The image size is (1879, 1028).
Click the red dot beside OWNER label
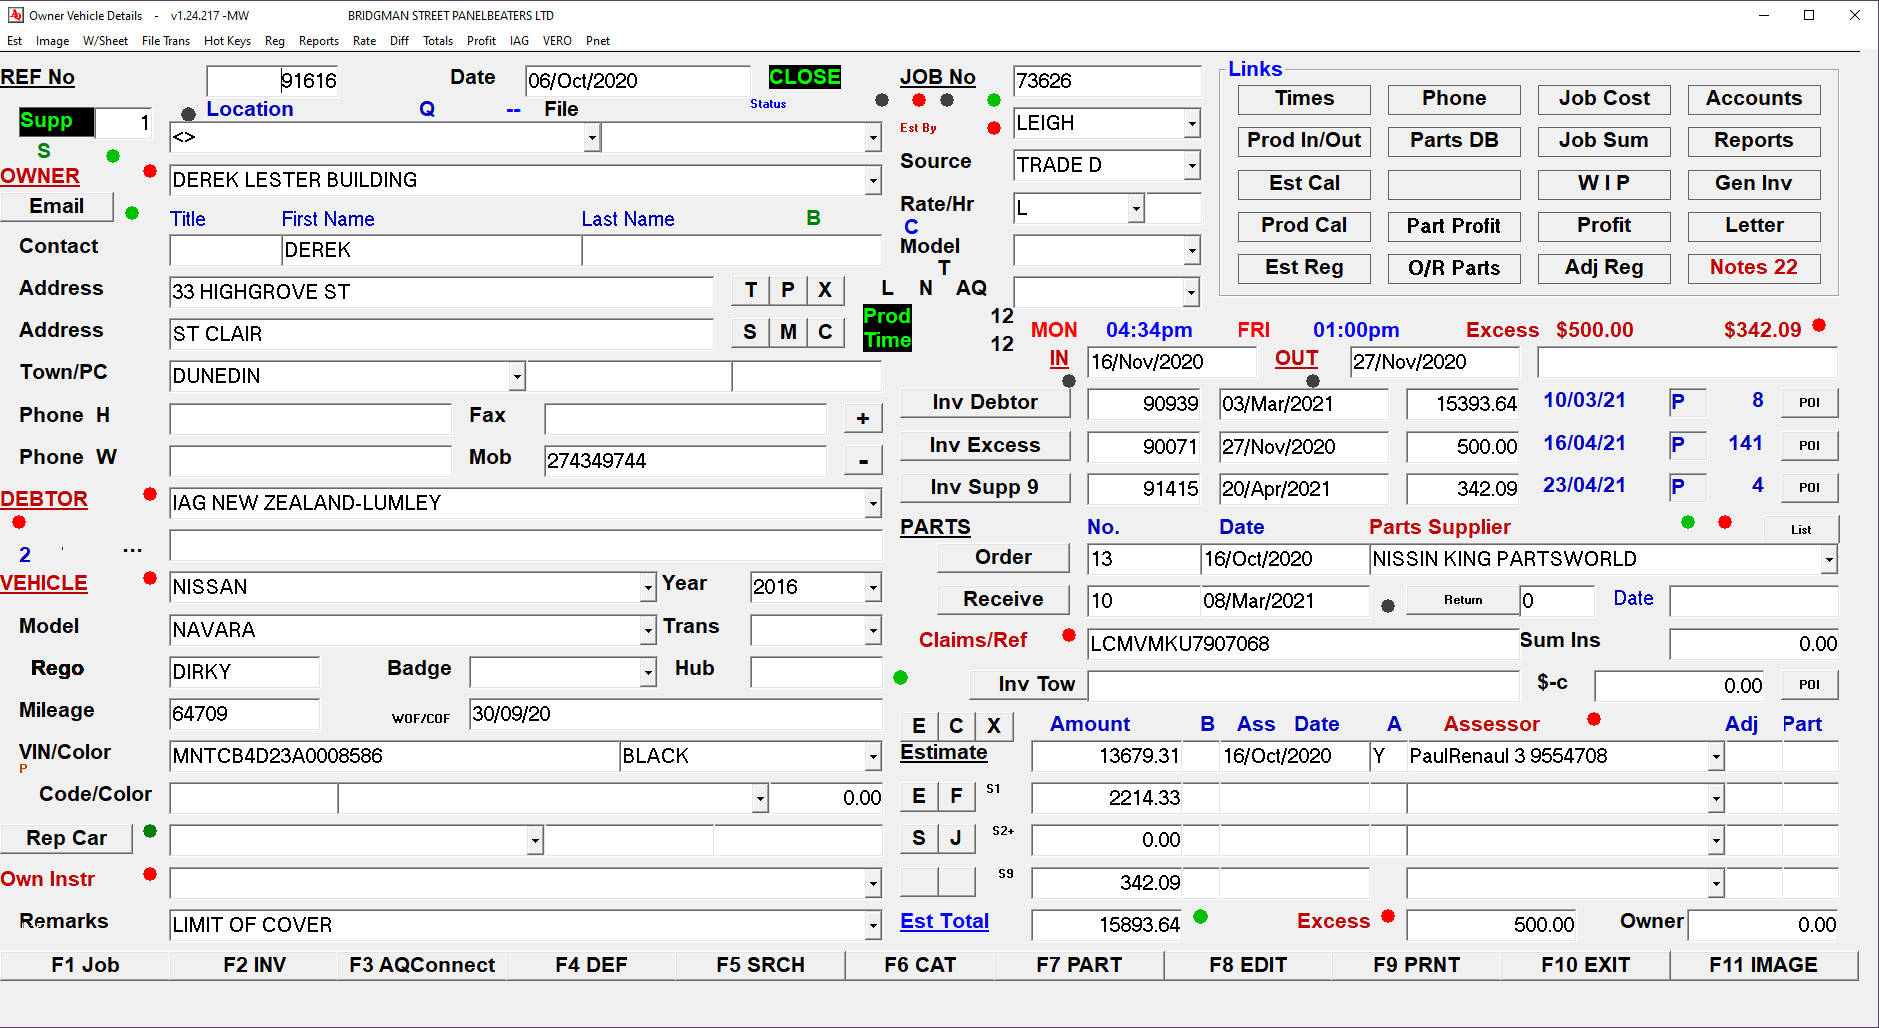click(150, 172)
